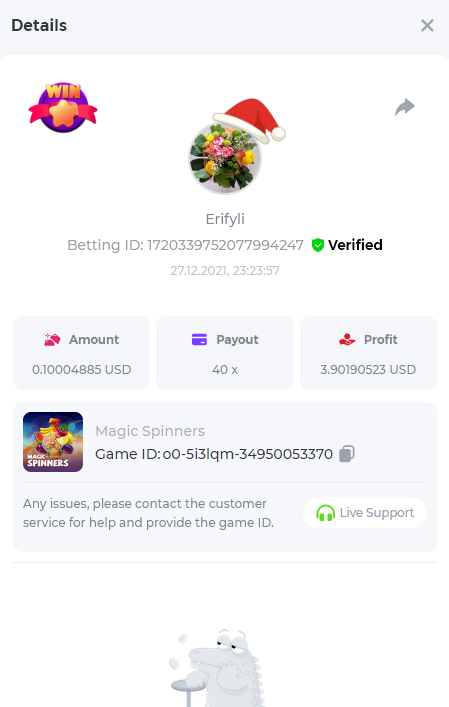
Task: Click the WIN badge icon
Action: coord(63,107)
